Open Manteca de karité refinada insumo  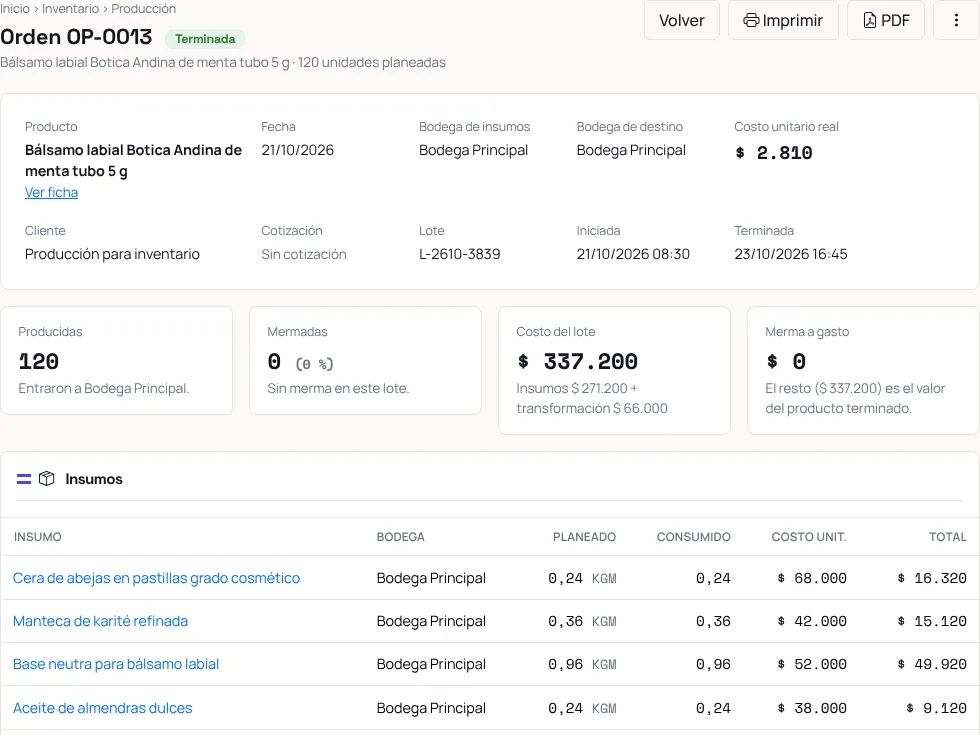(101, 621)
